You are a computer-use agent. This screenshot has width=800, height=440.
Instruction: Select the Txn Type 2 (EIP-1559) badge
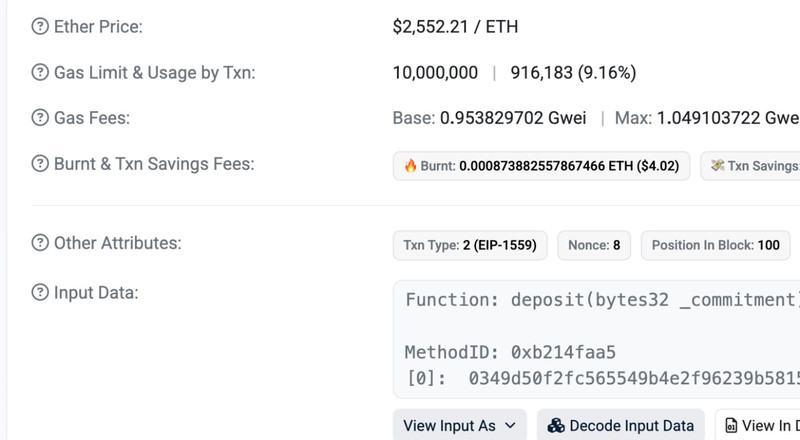point(470,245)
